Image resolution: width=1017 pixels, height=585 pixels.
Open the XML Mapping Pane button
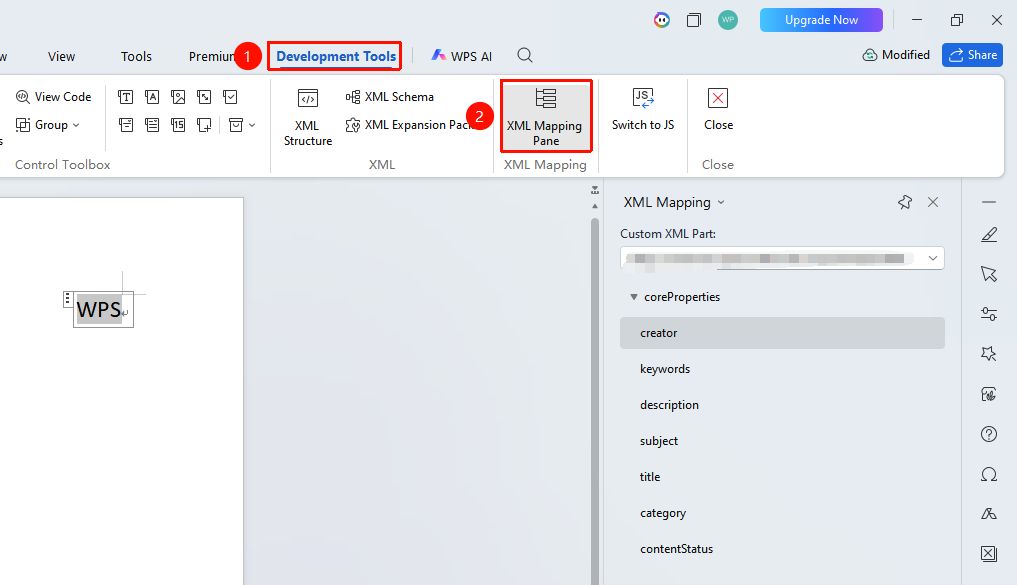coord(545,116)
